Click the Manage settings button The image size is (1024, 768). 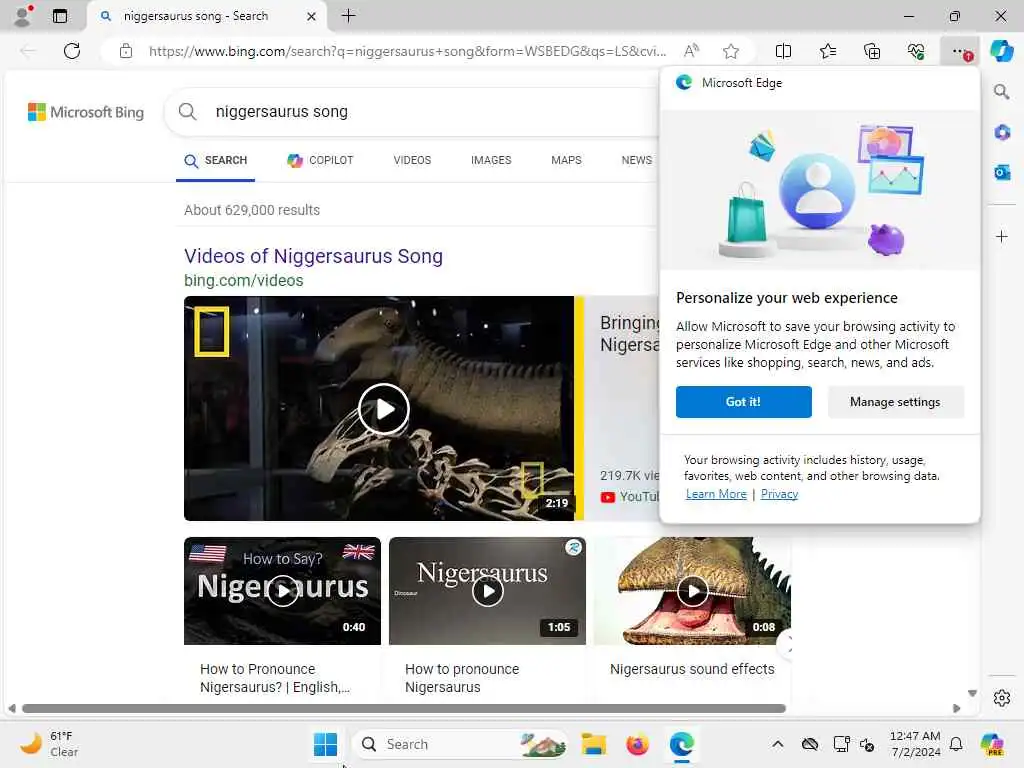pos(895,402)
